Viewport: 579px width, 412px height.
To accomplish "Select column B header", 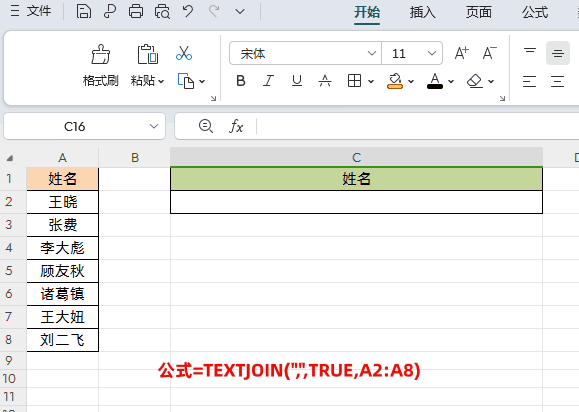I will click(x=135, y=158).
